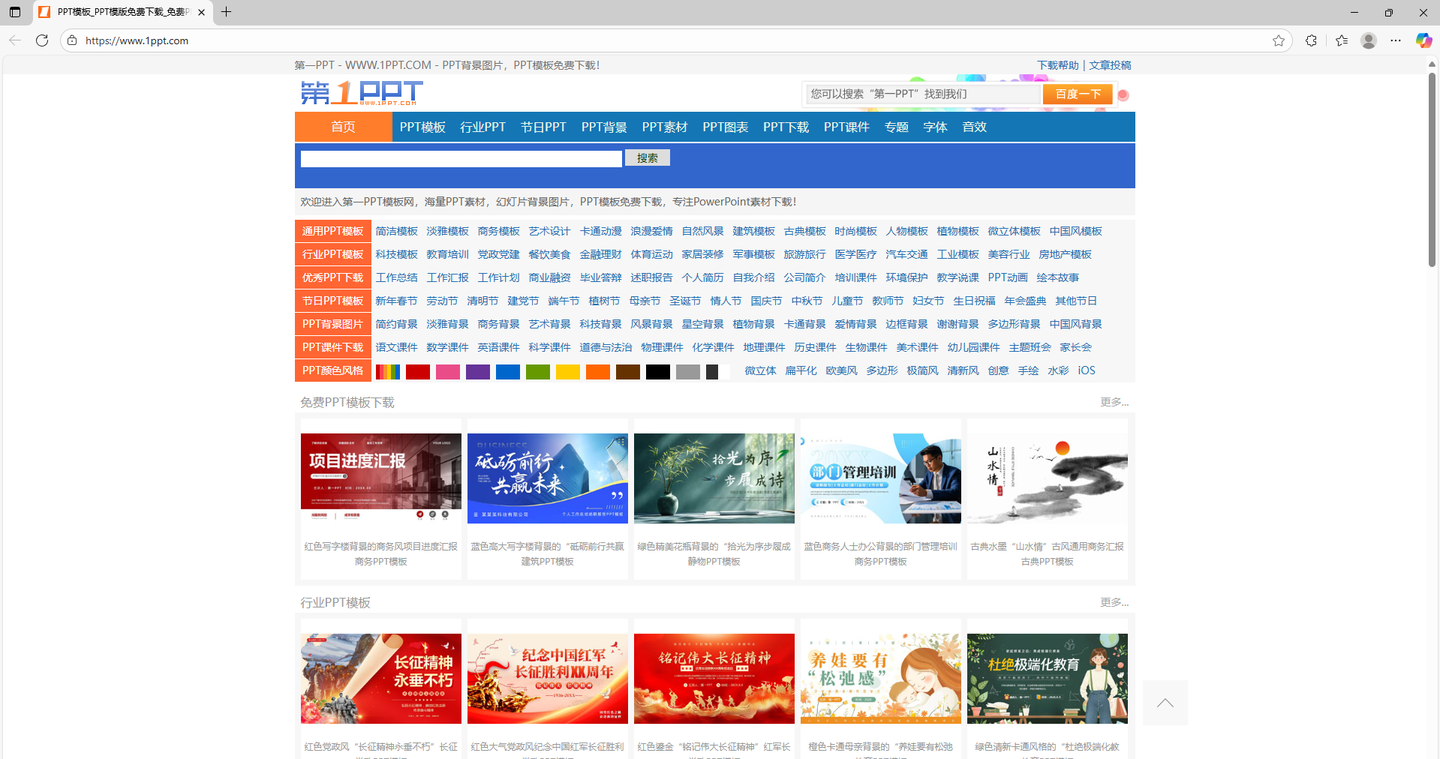
Task: Open the PPT课件 nav item
Action: coord(847,127)
